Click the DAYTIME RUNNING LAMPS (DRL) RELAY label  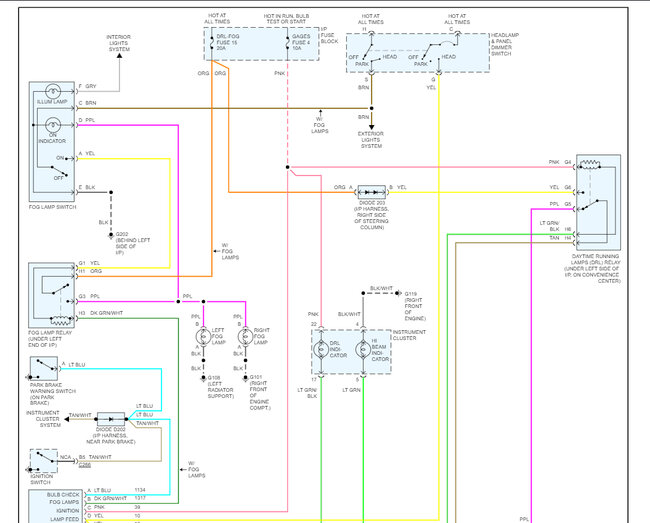[592, 269]
